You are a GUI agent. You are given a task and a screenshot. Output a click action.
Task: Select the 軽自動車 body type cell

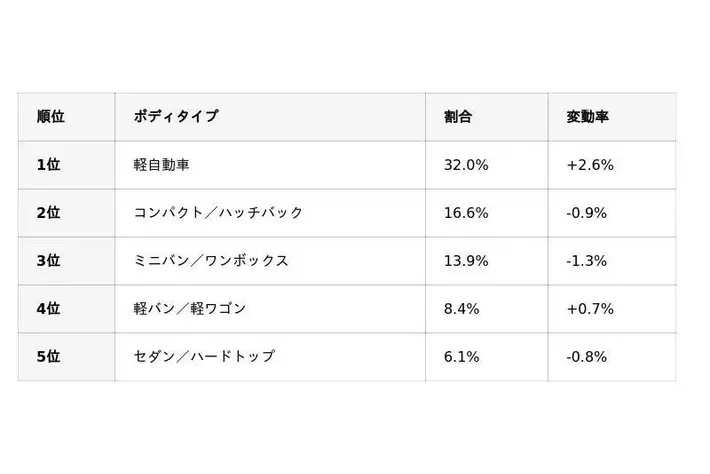point(162,165)
